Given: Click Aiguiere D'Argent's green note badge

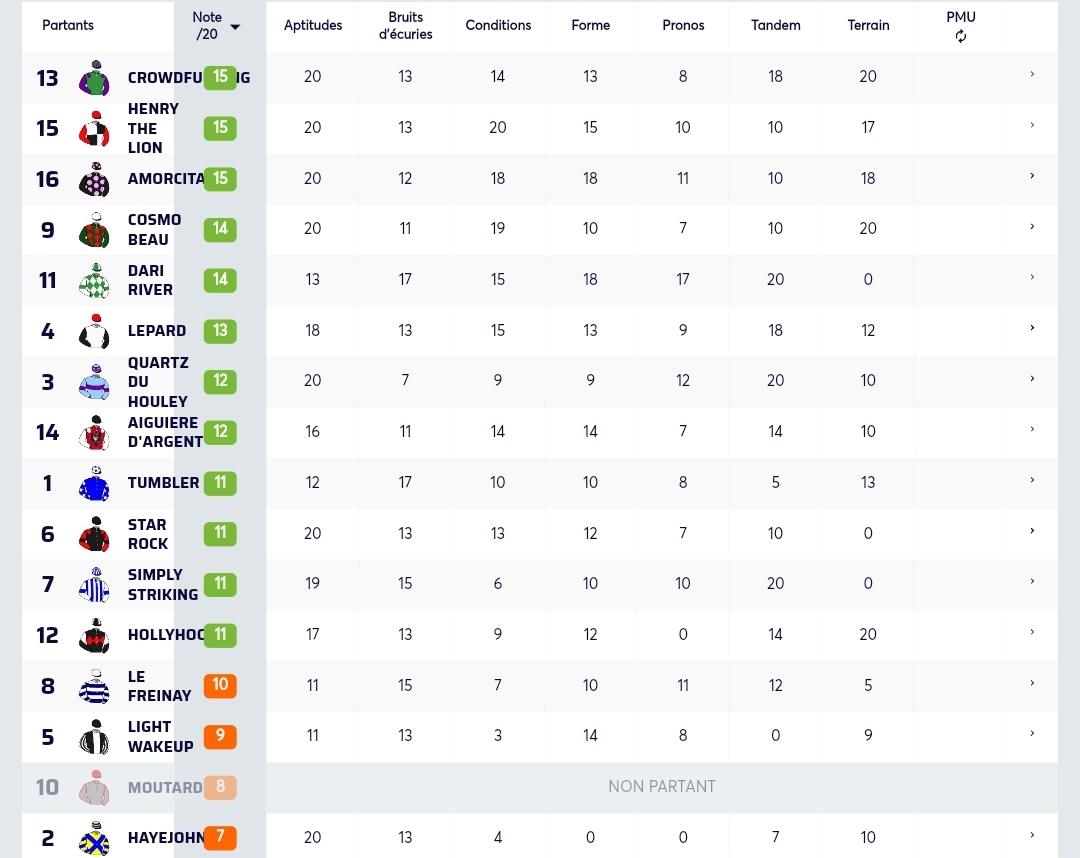Looking at the screenshot, I should (x=220, y=432).
